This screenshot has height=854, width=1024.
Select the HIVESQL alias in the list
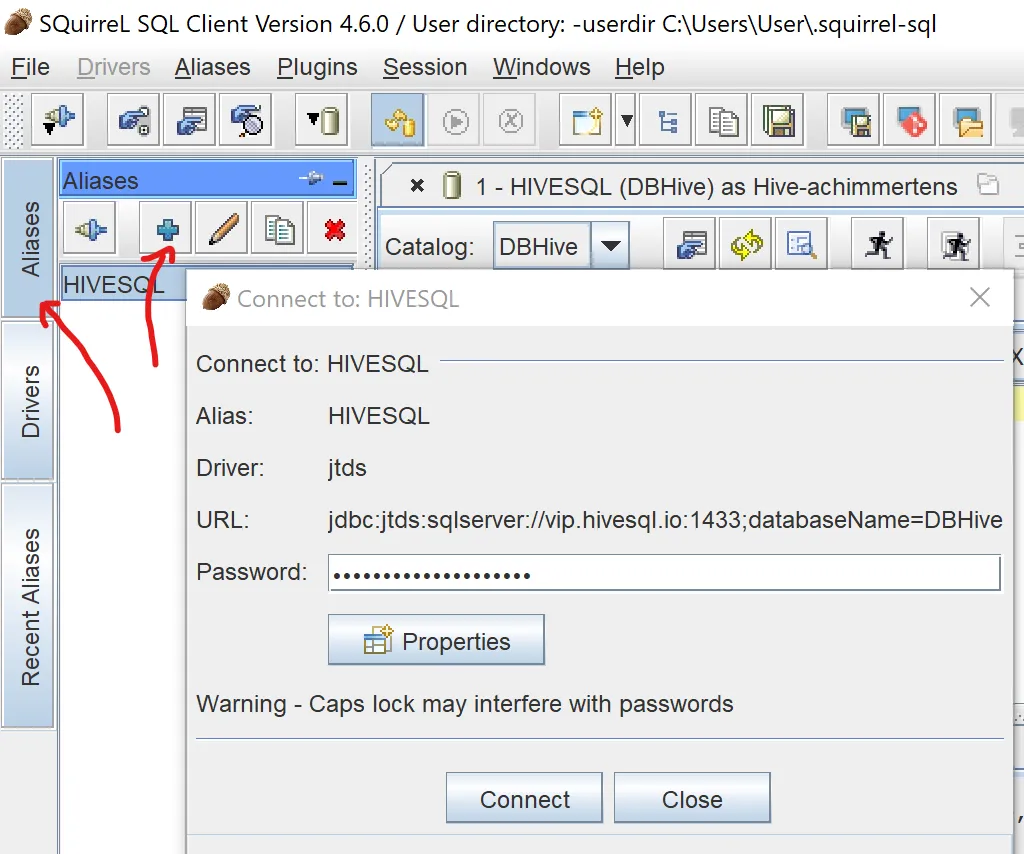124,284
